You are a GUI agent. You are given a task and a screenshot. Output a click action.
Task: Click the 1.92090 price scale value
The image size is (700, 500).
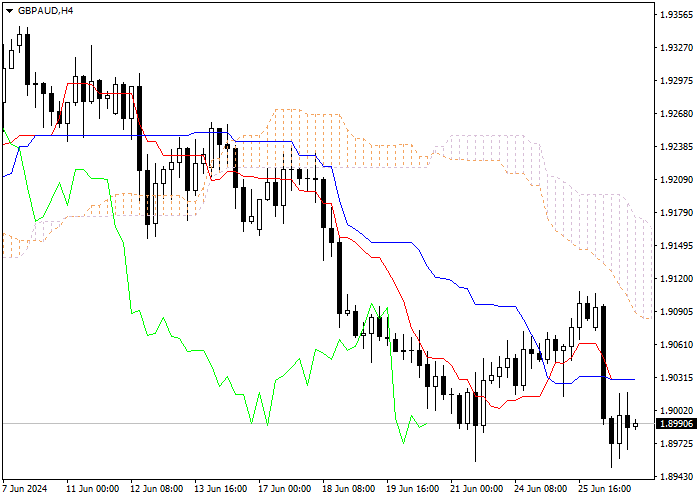(x=677, y=180)
